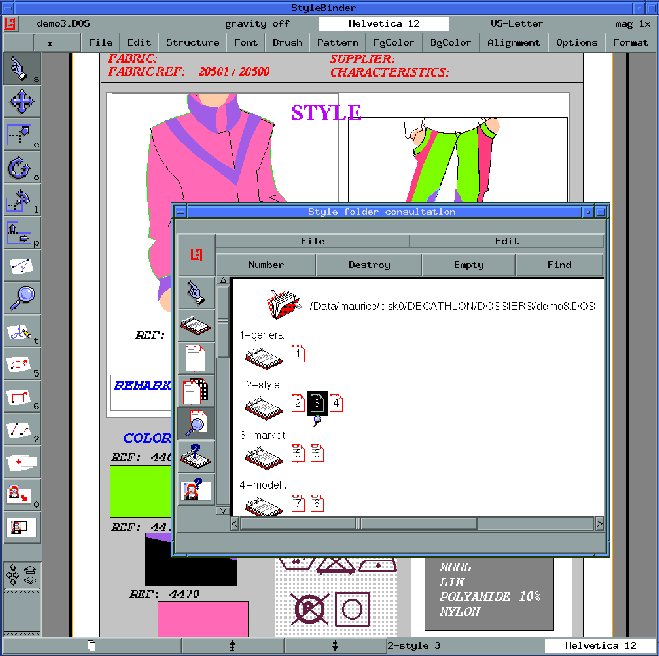Open the Pattern menu
Image resolution: width=659 pixels, height=656 pixels.
[x=337, y=43]
